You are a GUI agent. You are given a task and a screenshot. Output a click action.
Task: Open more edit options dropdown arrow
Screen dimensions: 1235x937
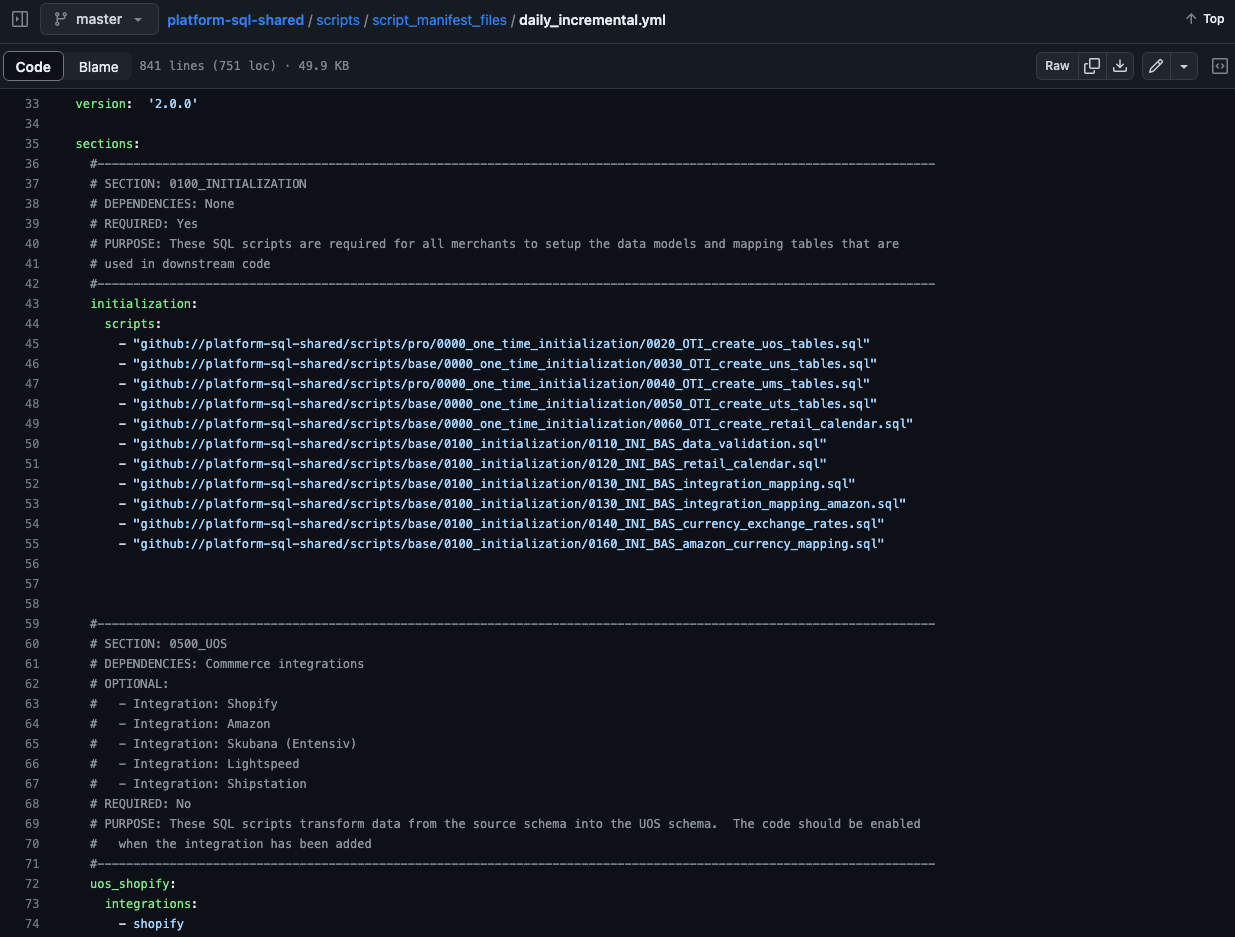pos(1184,66)
